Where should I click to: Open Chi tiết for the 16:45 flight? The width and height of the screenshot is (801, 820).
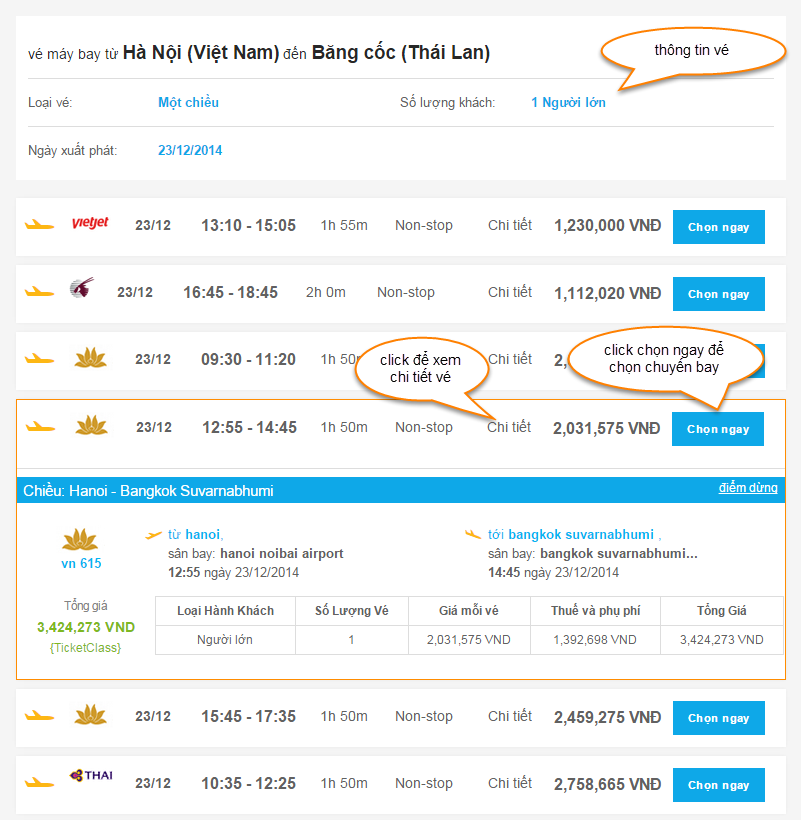[510, 292]
